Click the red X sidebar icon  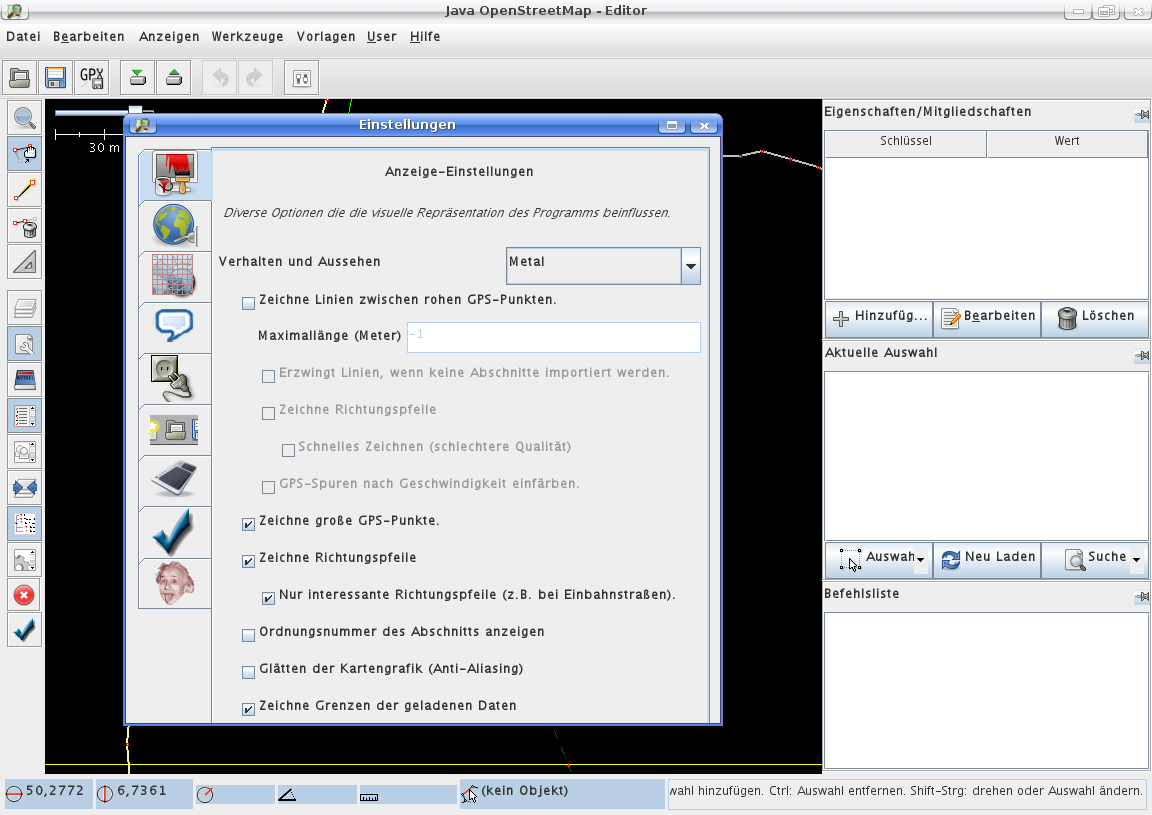(24, 595)
